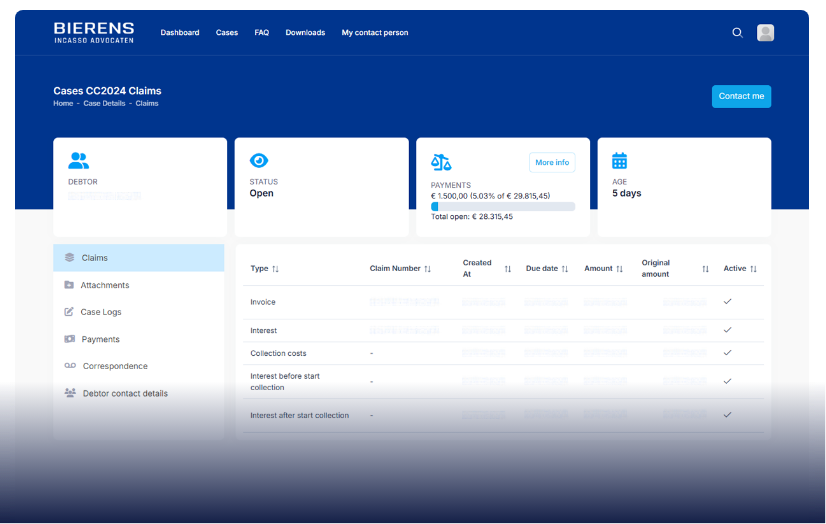Click the Invoice type cell
This screenshot has width=826, height=524.
[x=263, y=302]
